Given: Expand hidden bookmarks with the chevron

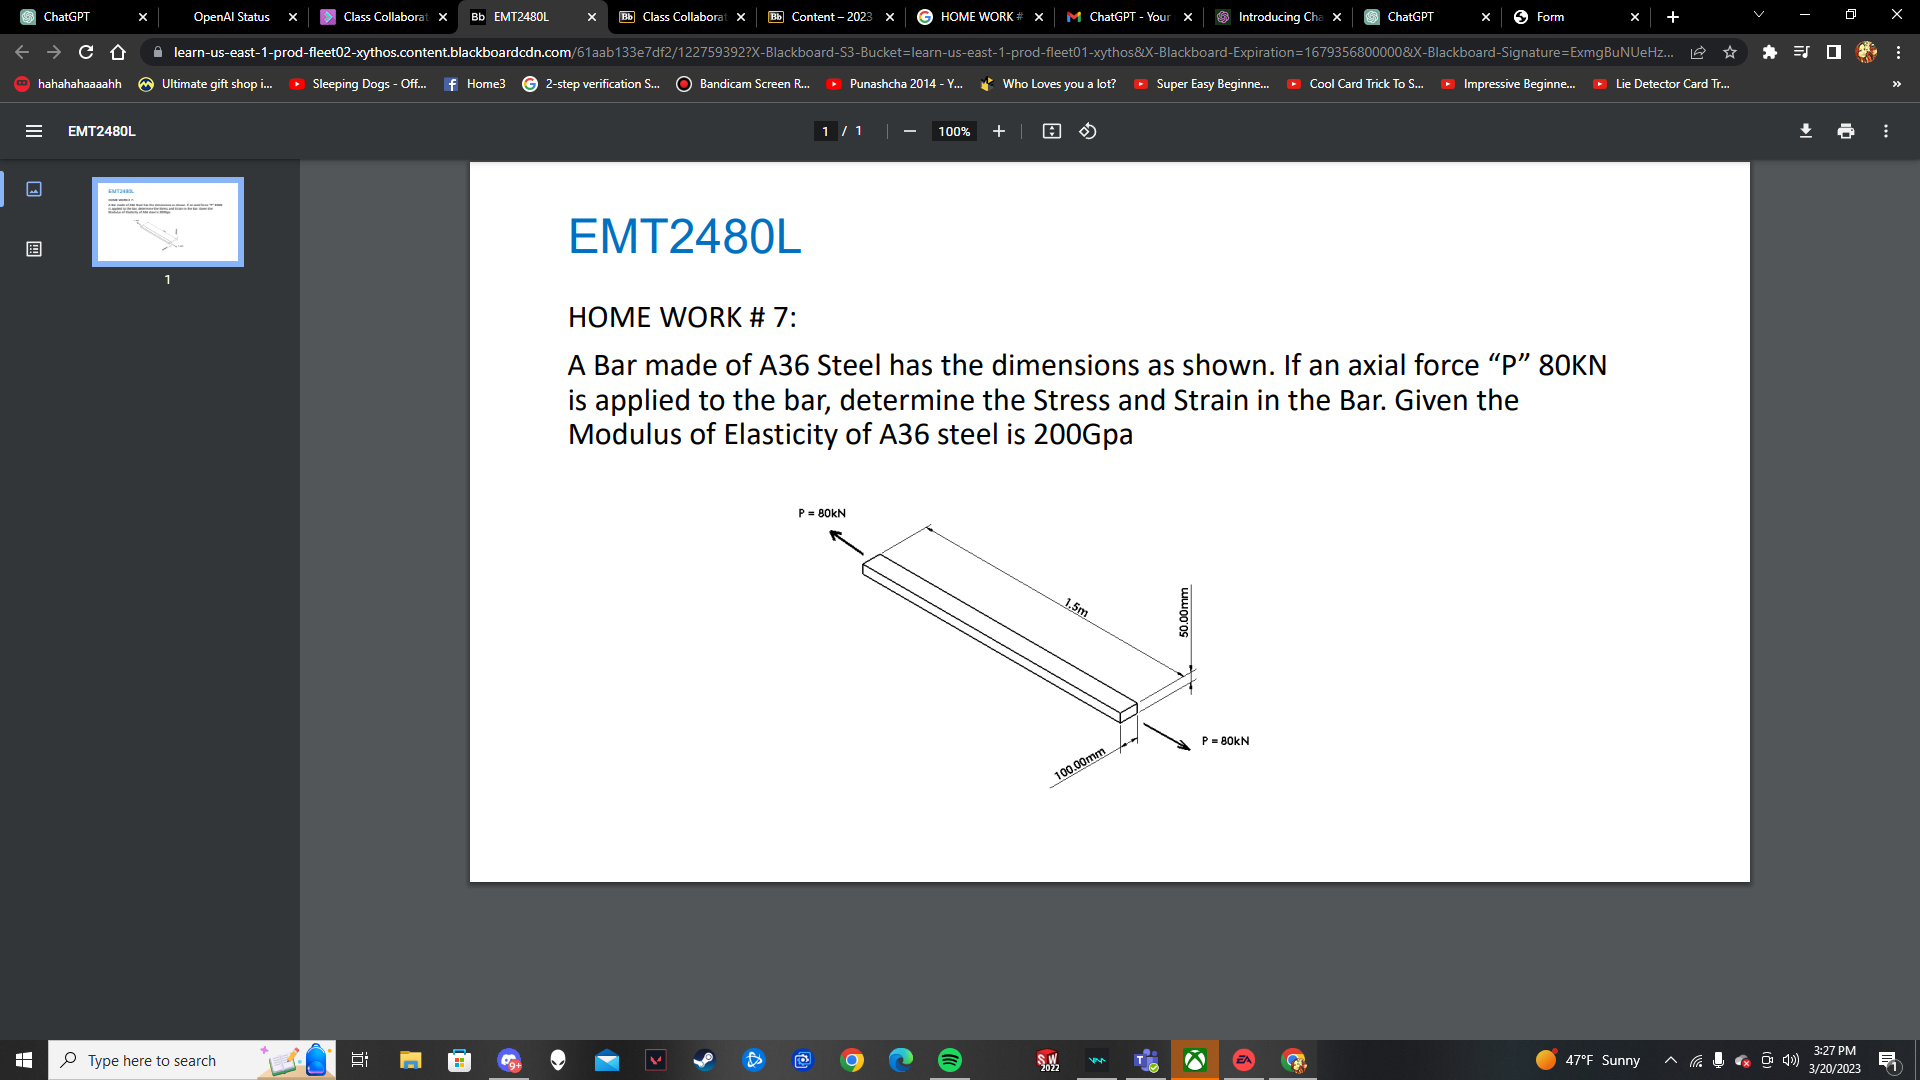Looking at the screenshot, I should pos(1896,84).
